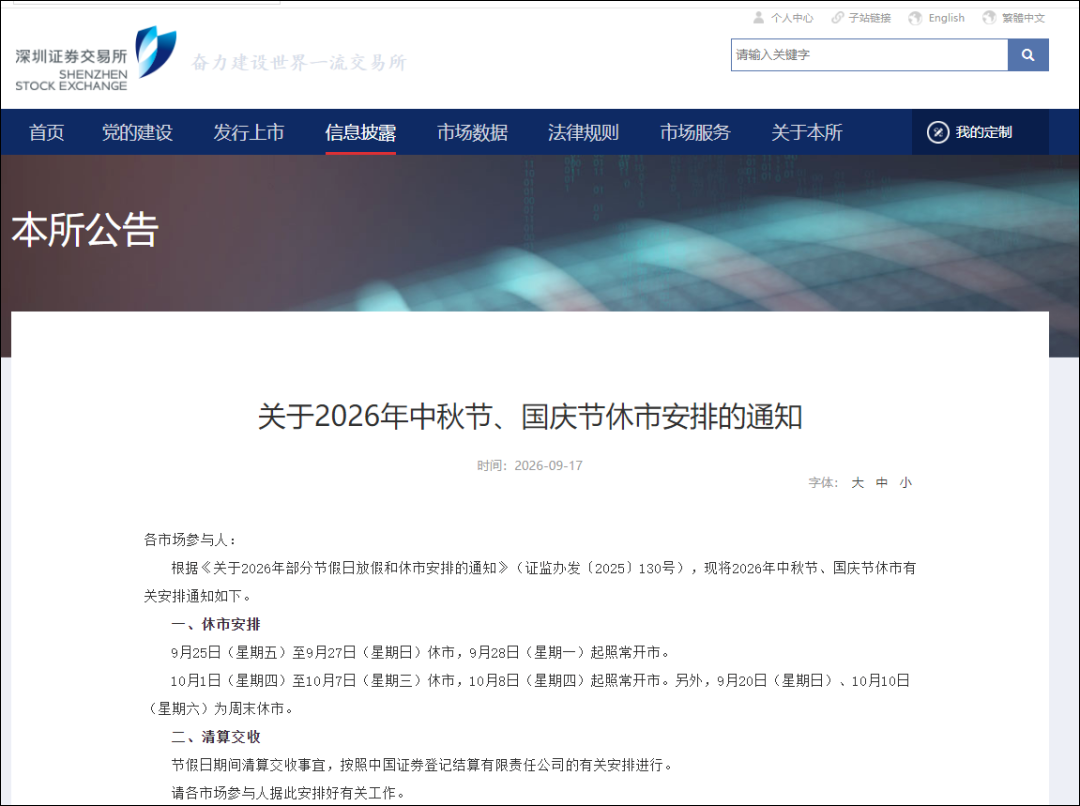
Task: Click the publish date 2026-09-17
Action: point(548,466)
